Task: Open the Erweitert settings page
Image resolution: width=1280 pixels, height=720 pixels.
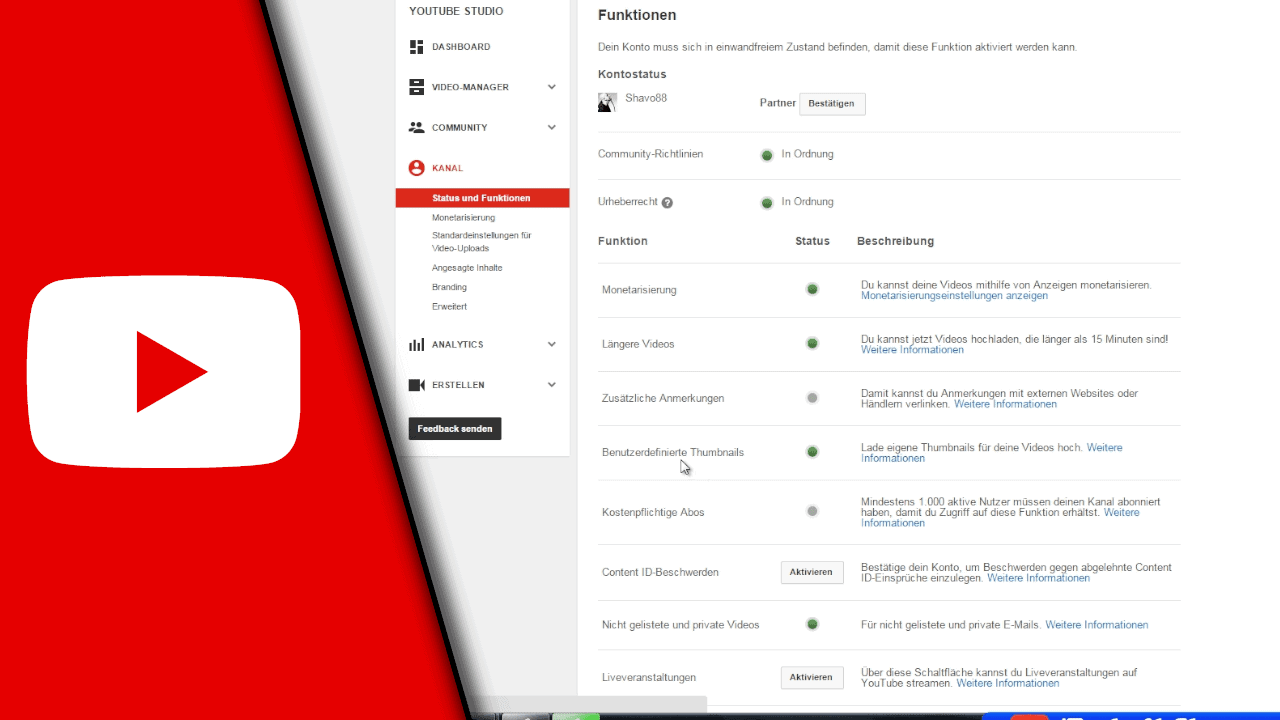Action: coord(449,307)
